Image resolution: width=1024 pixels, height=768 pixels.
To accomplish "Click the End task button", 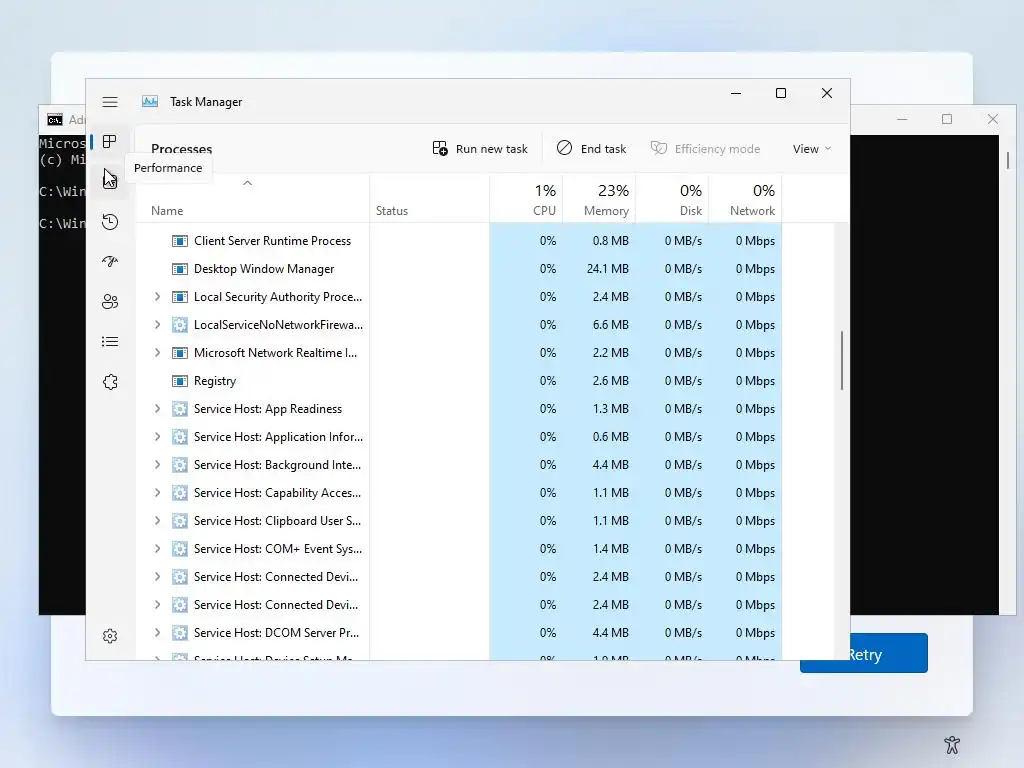I will coord(592,149).
